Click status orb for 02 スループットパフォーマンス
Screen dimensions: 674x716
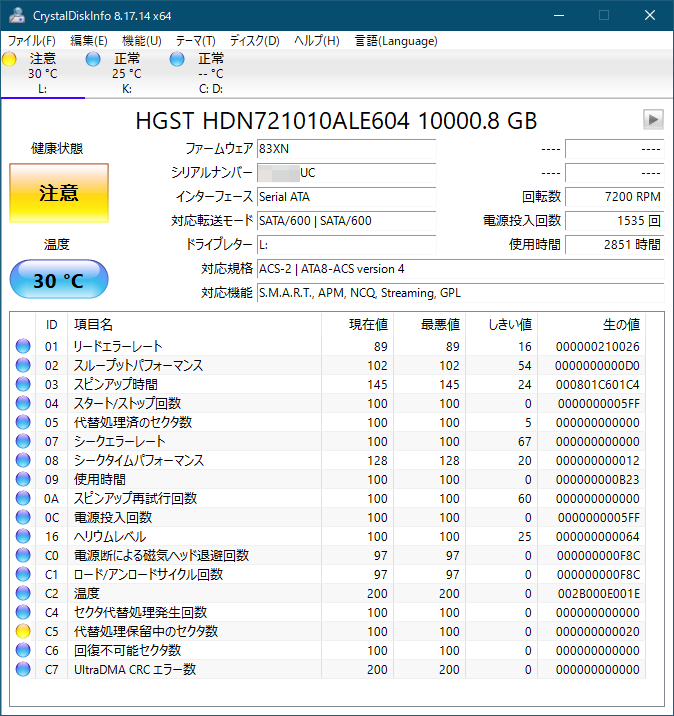(23, 365)
